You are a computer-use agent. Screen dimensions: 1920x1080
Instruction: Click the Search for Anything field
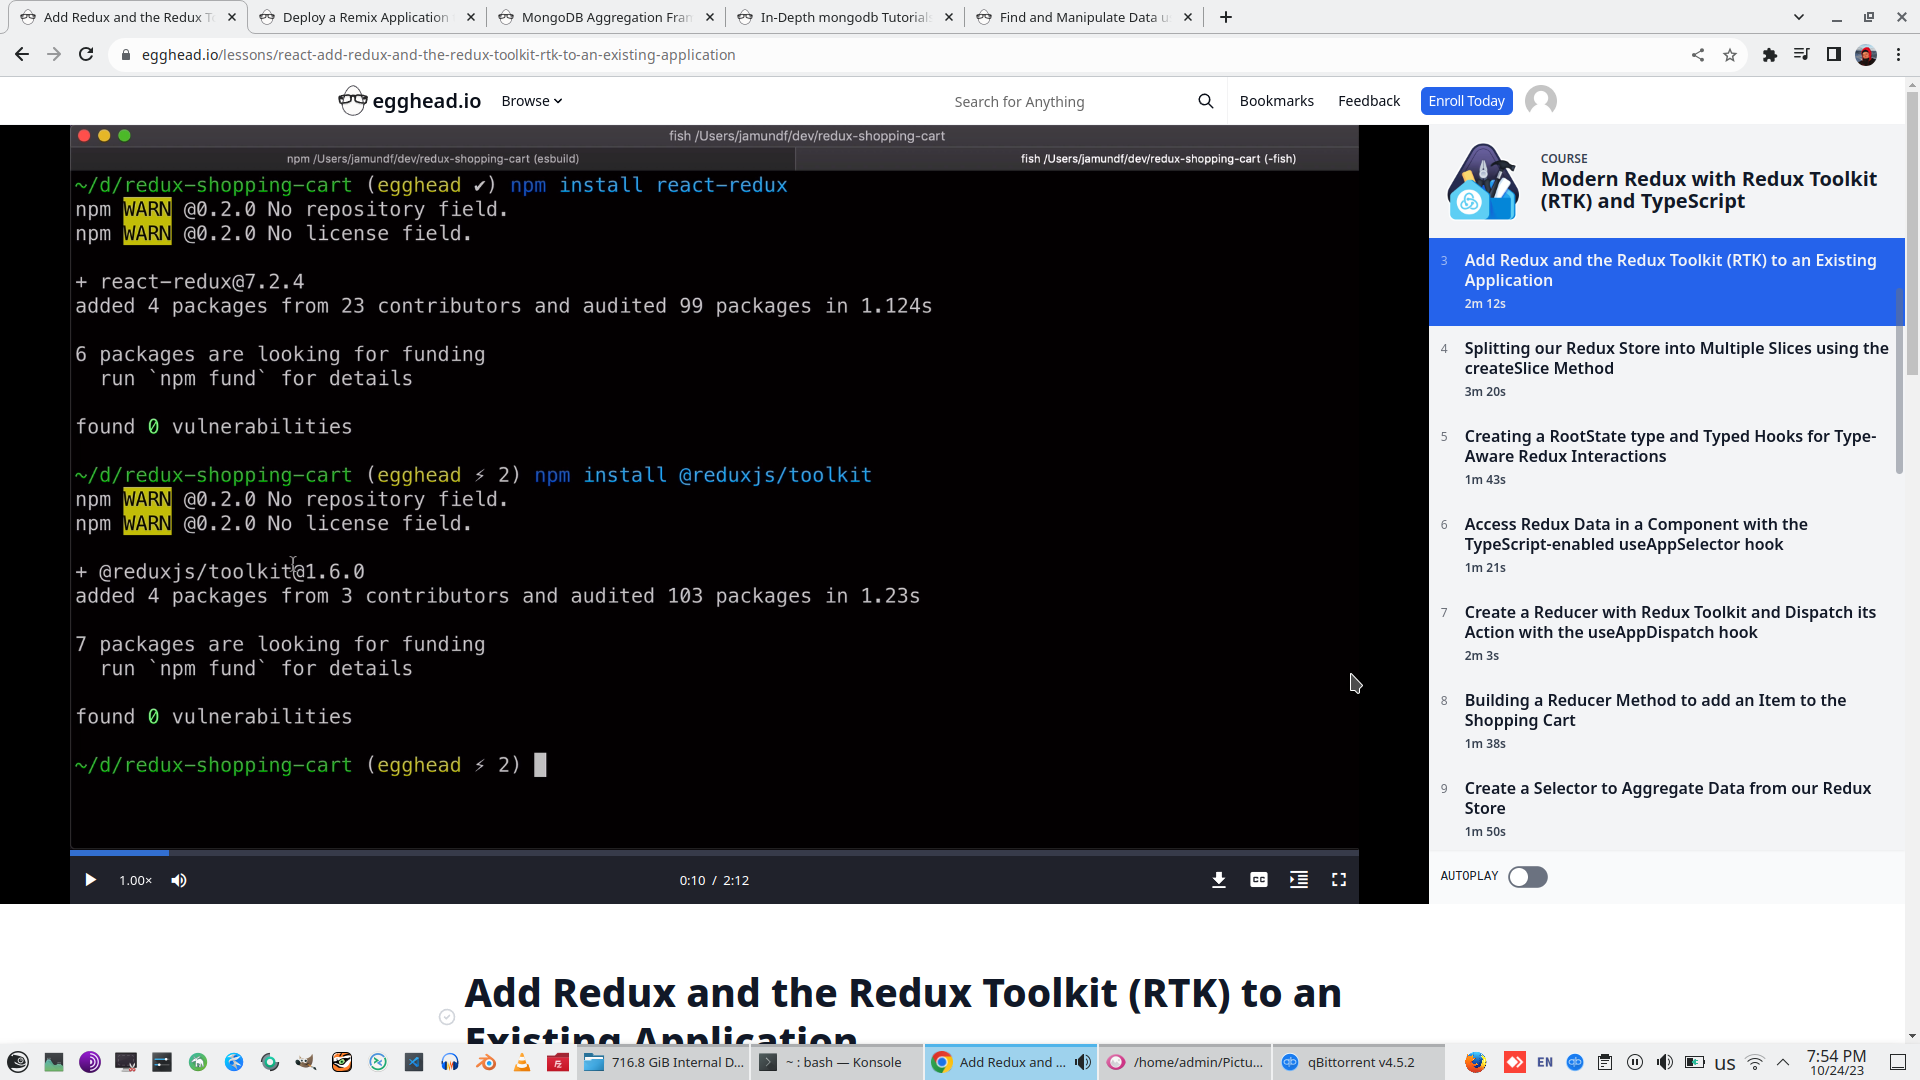(x=1060, y=100)
